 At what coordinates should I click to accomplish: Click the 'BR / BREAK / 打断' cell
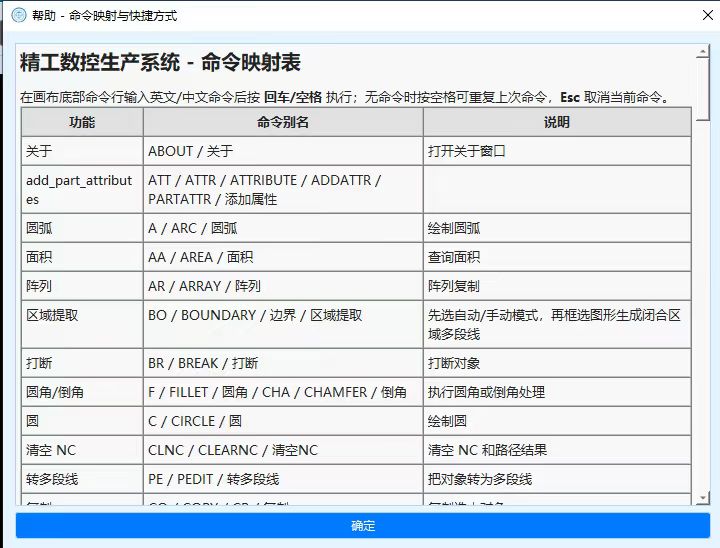(283, 363)
